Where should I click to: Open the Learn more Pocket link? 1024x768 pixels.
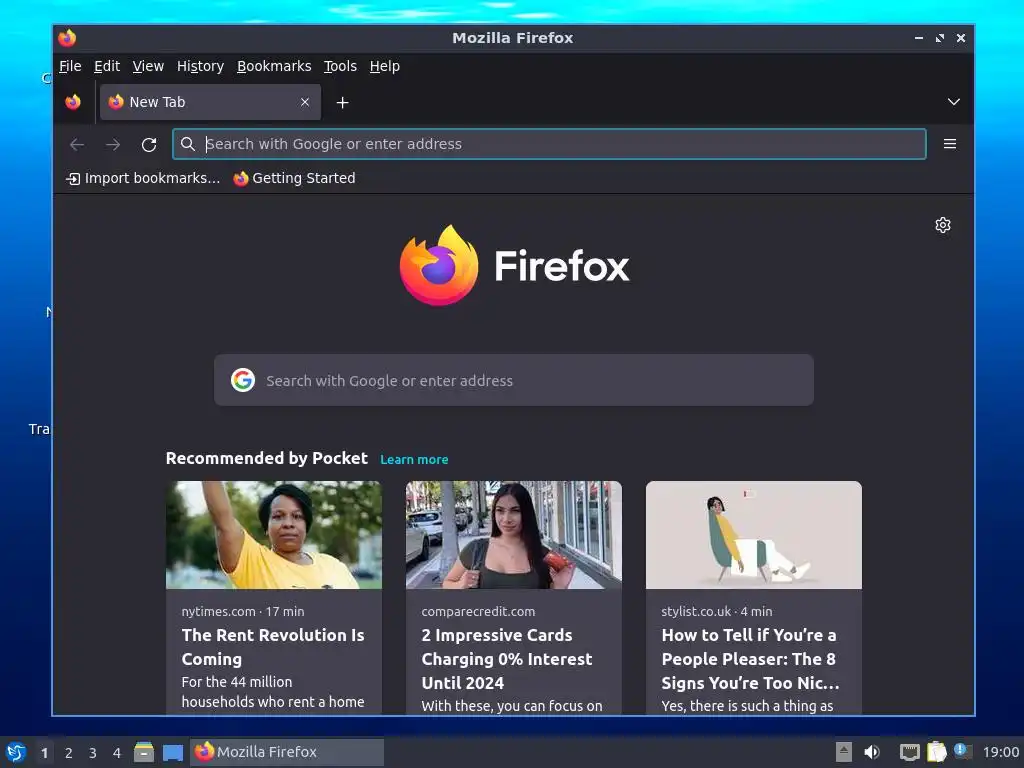pos(414,460)
